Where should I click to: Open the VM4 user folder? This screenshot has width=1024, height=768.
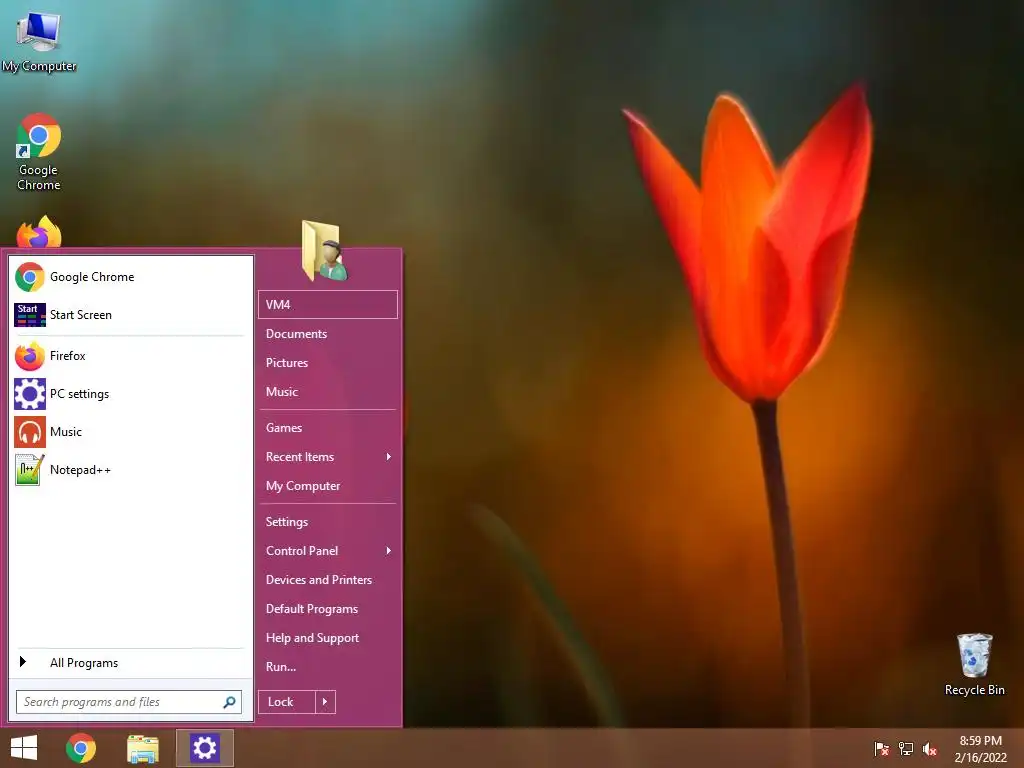tap(328, 304)
